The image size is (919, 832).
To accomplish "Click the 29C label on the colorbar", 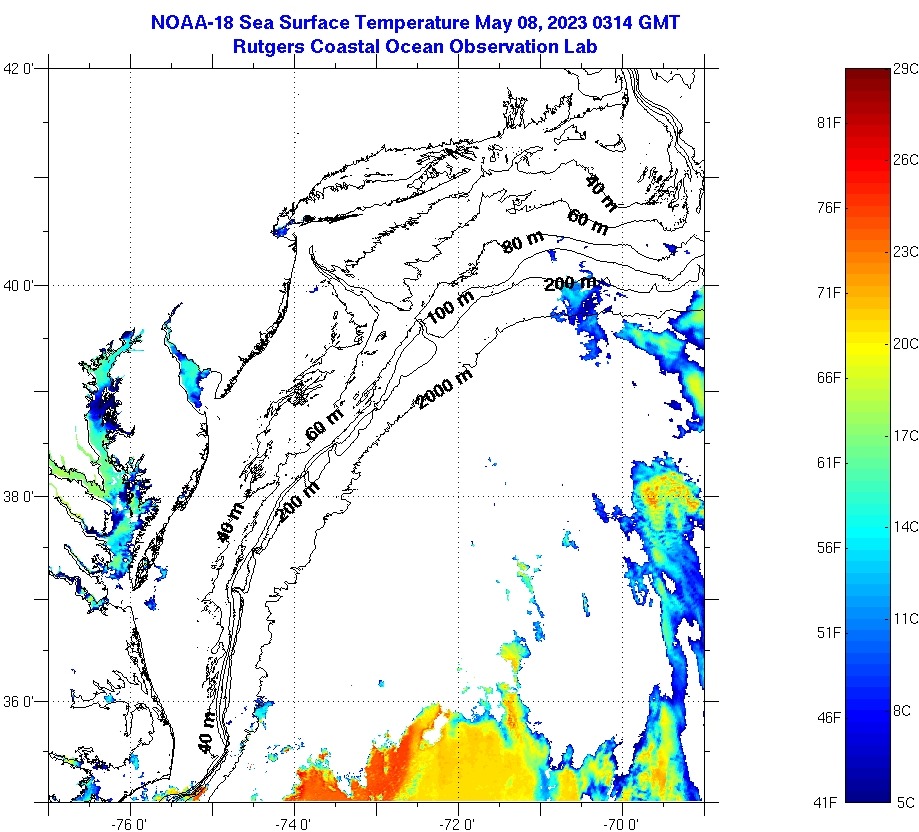I will pos(906,69).
